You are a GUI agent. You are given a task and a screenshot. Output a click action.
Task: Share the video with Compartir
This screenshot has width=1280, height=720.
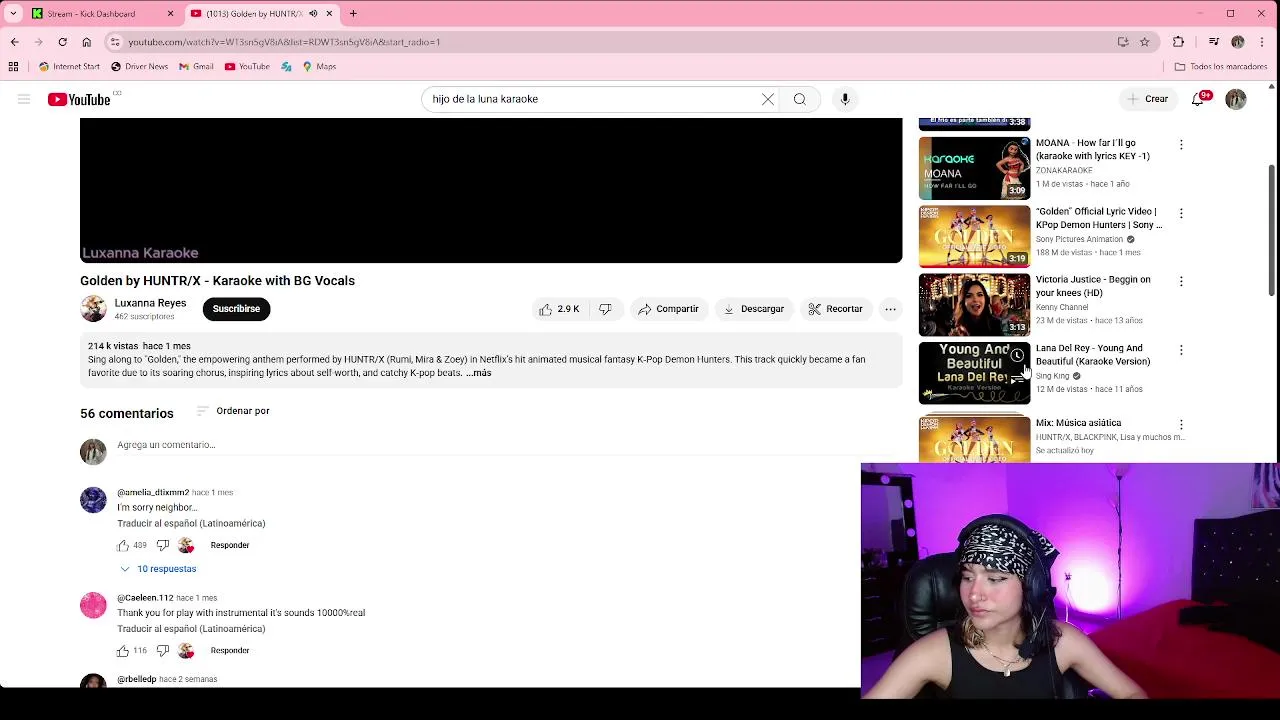pos(668,309)
